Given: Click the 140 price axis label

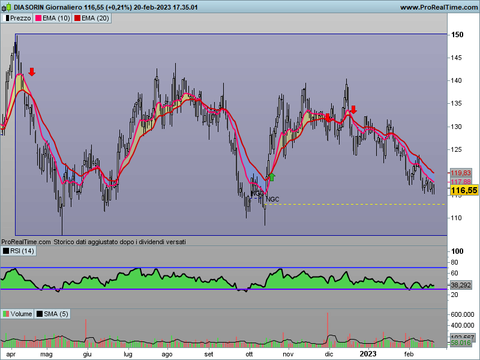Looking at the screenshot, I should click(456, 80).
